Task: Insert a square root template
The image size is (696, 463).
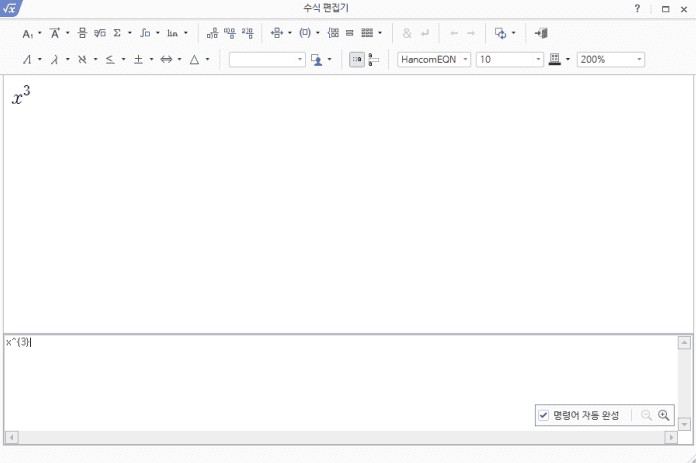Action: [x=99, y=33]
